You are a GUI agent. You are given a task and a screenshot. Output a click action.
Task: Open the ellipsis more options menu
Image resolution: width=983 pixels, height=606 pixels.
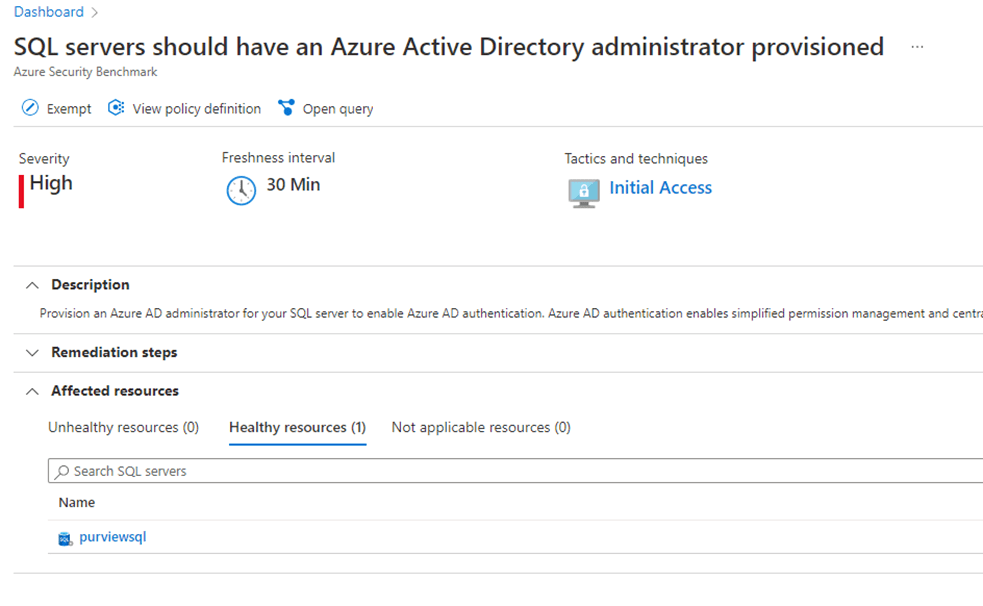click(x=917, y=48)
